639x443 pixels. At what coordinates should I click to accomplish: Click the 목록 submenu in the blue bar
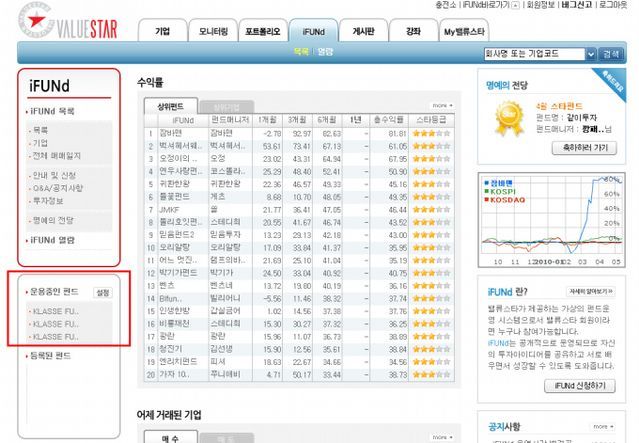coord(301,52)
